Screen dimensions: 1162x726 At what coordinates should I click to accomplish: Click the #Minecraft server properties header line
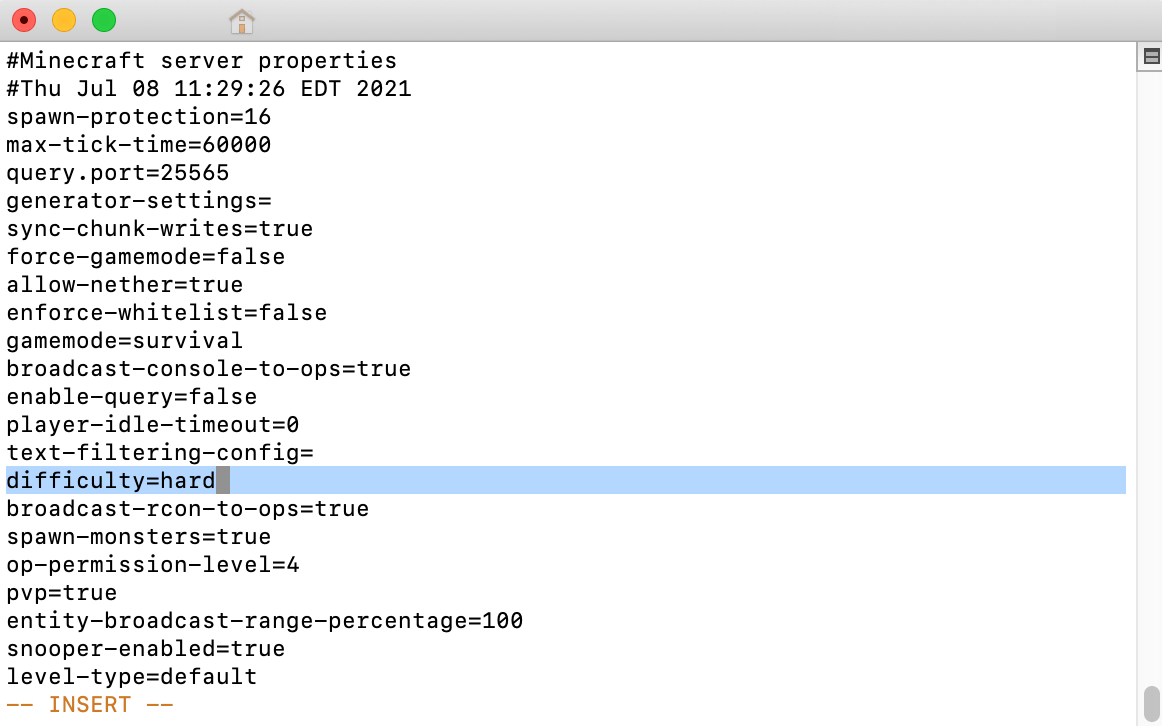(x=201, y=61)
